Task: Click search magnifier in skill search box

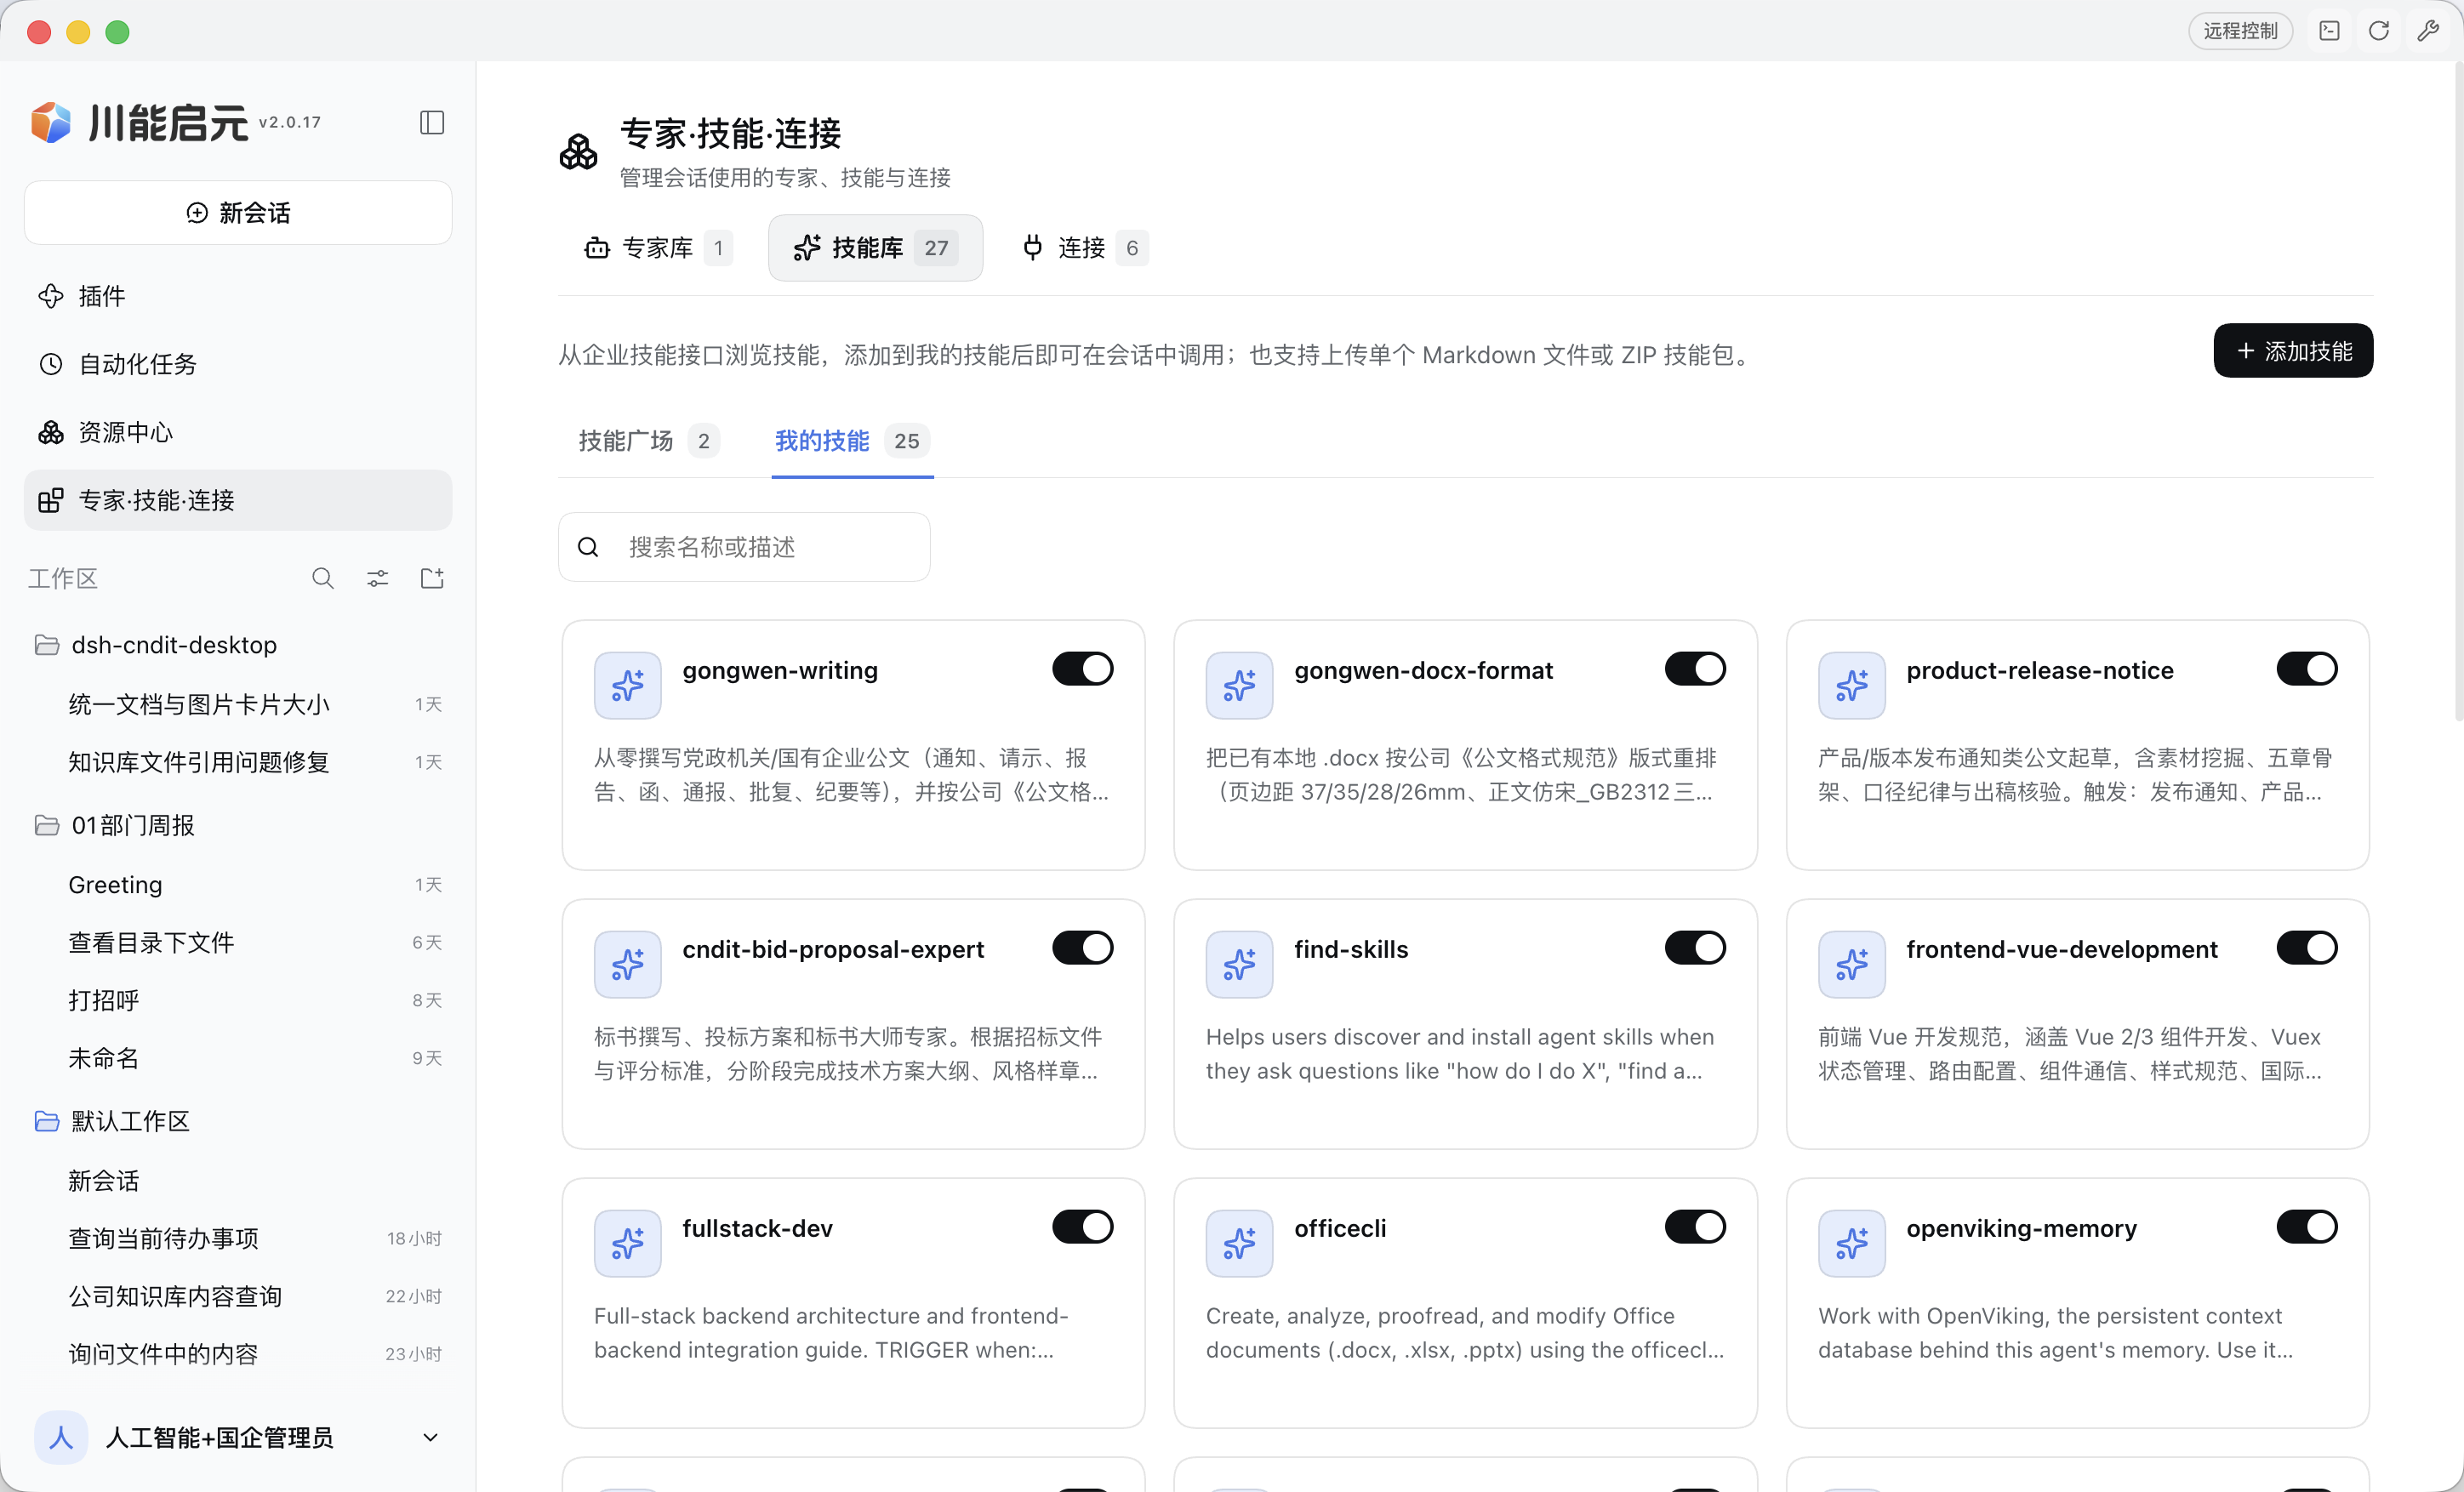Action: tap(588, 547)
